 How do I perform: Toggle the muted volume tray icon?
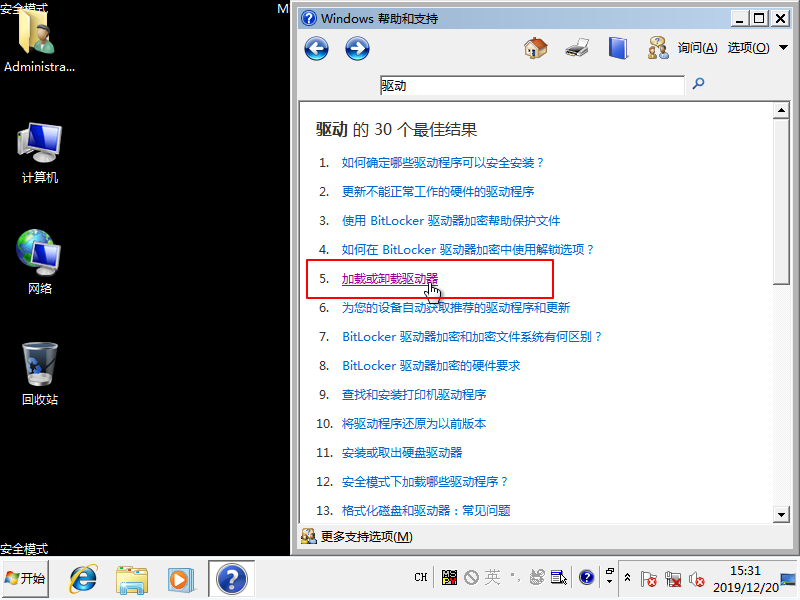pos(697,579)
